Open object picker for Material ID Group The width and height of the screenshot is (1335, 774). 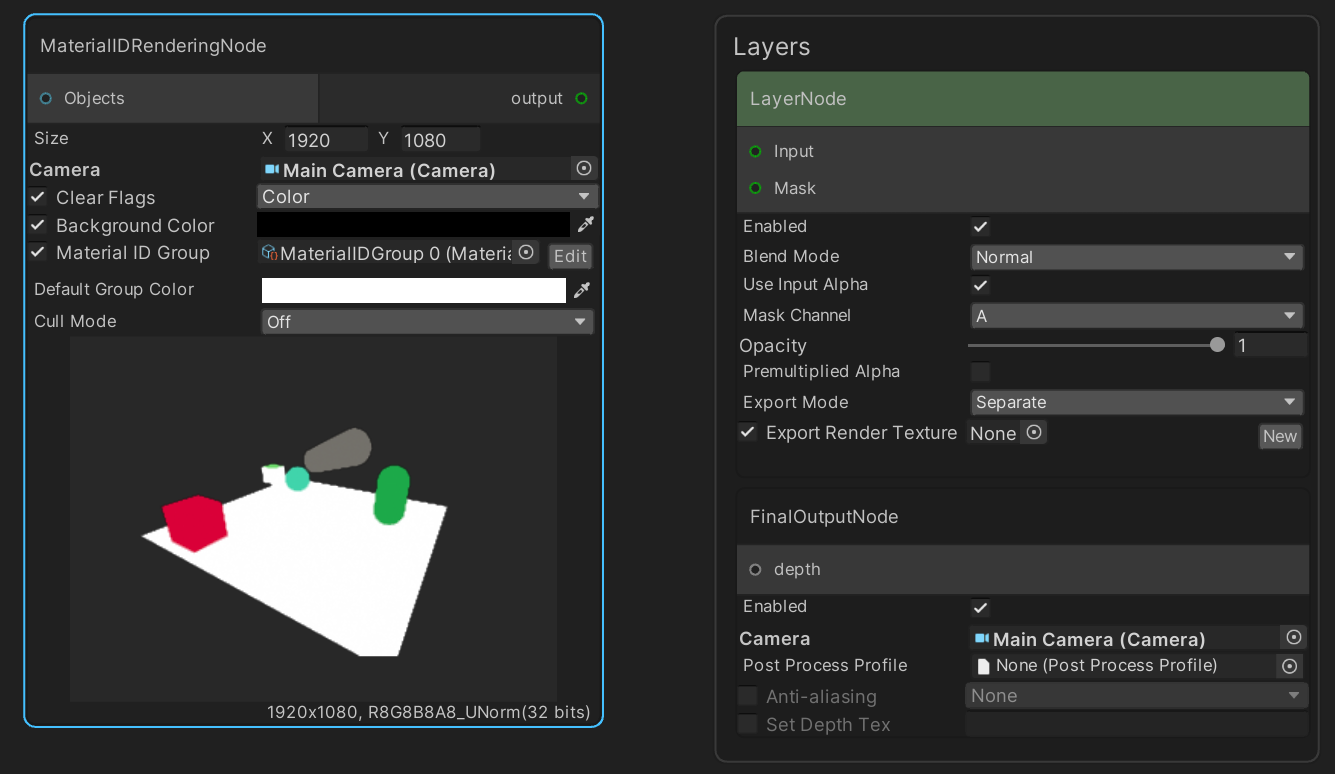click(x=526, y=253)
